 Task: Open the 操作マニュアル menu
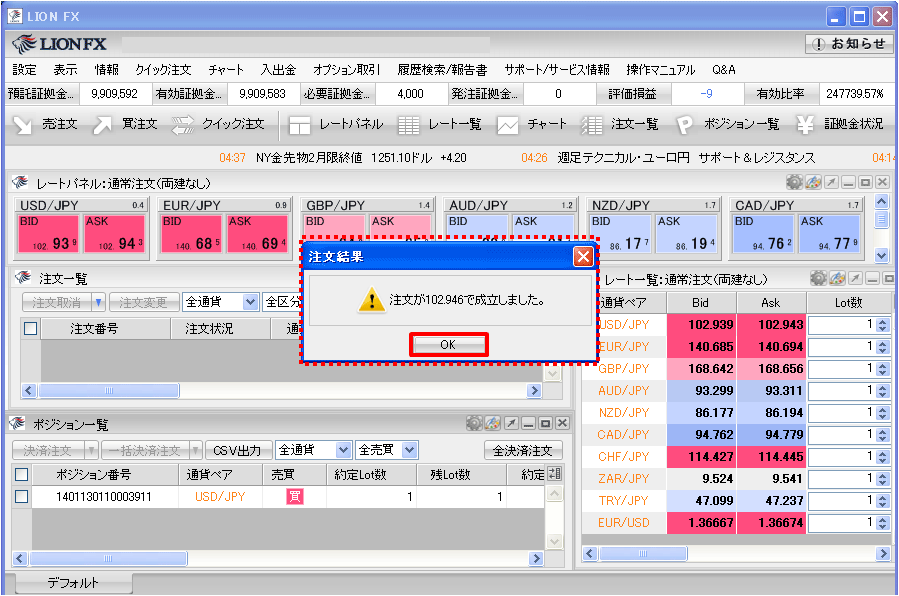(x=660, y=70)
